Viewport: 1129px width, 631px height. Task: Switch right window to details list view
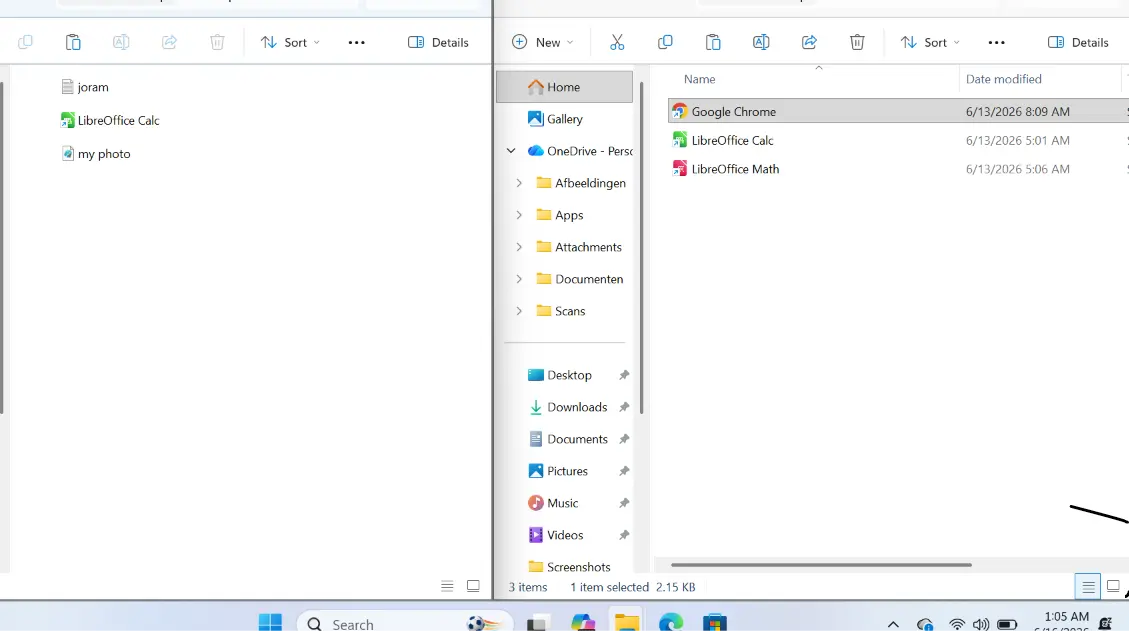click(x=1088, y=587)
